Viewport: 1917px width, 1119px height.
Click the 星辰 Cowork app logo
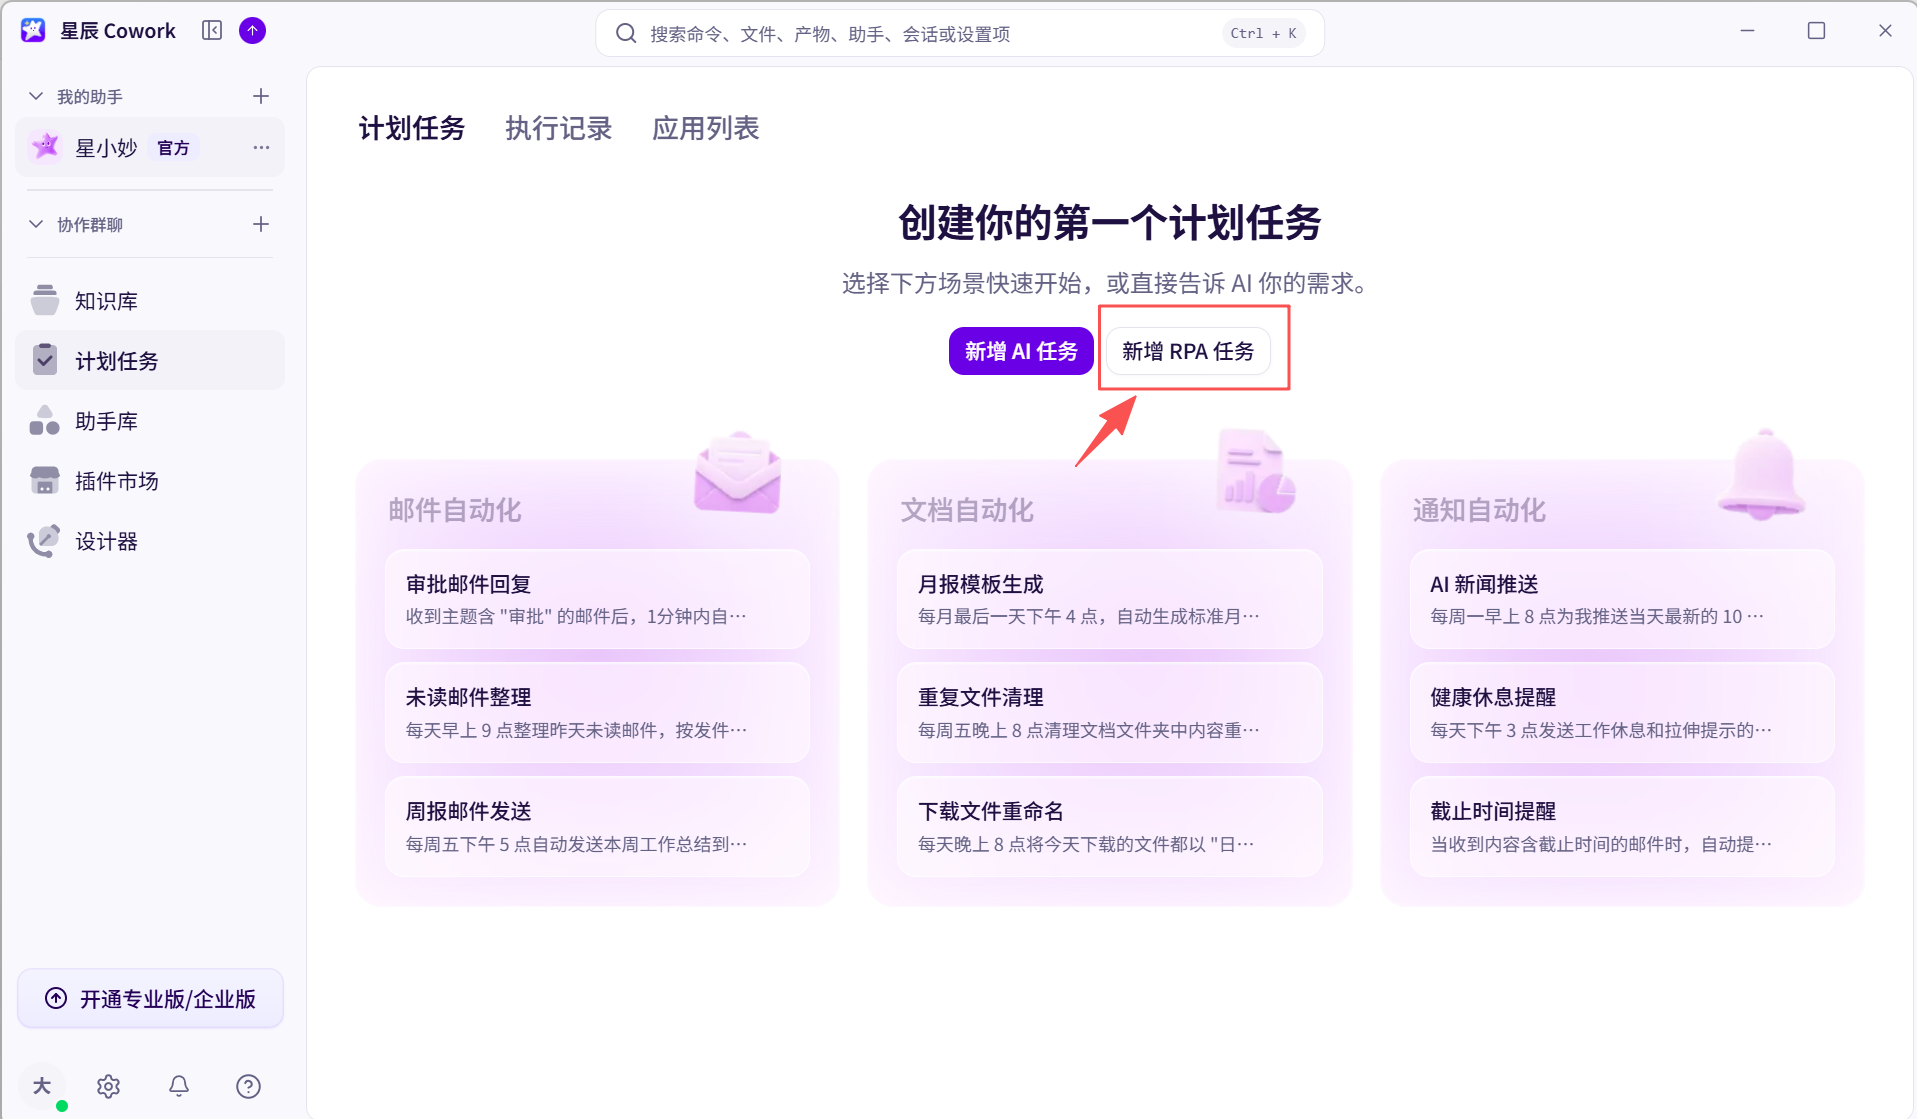(x=33, y=31)
